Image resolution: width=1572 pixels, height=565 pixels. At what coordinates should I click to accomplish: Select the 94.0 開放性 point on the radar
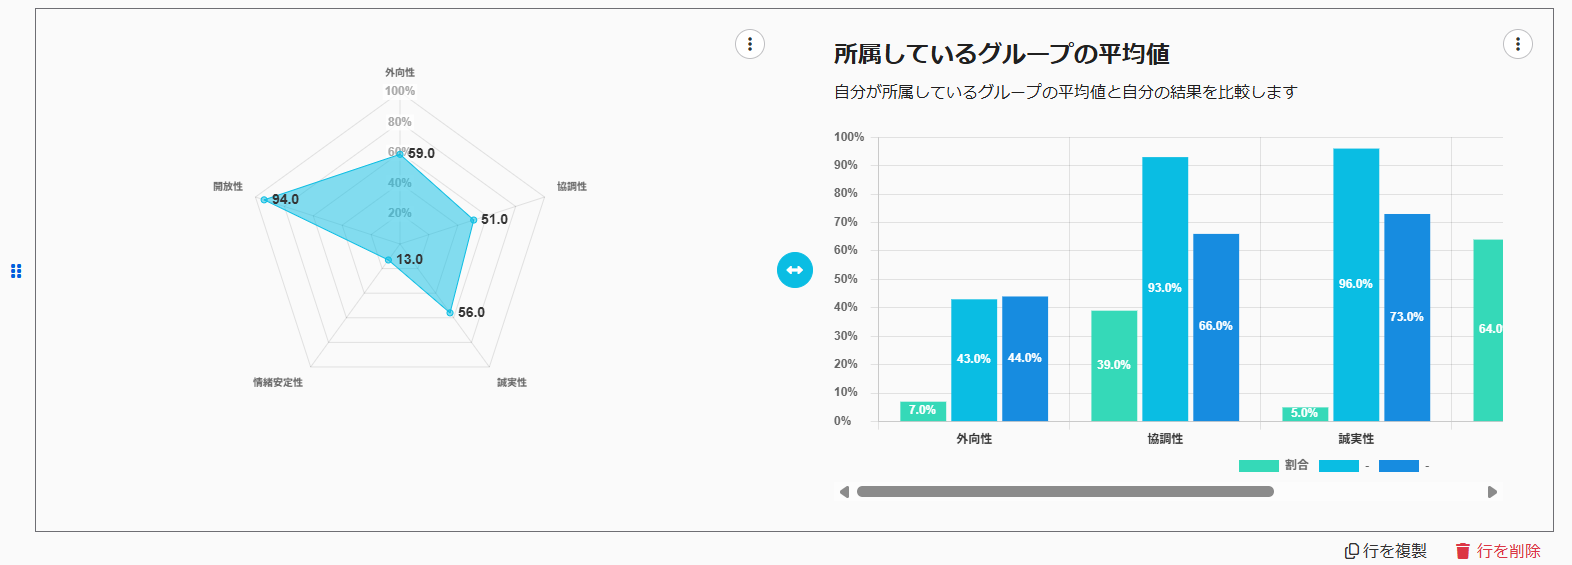tap(264, 200)
